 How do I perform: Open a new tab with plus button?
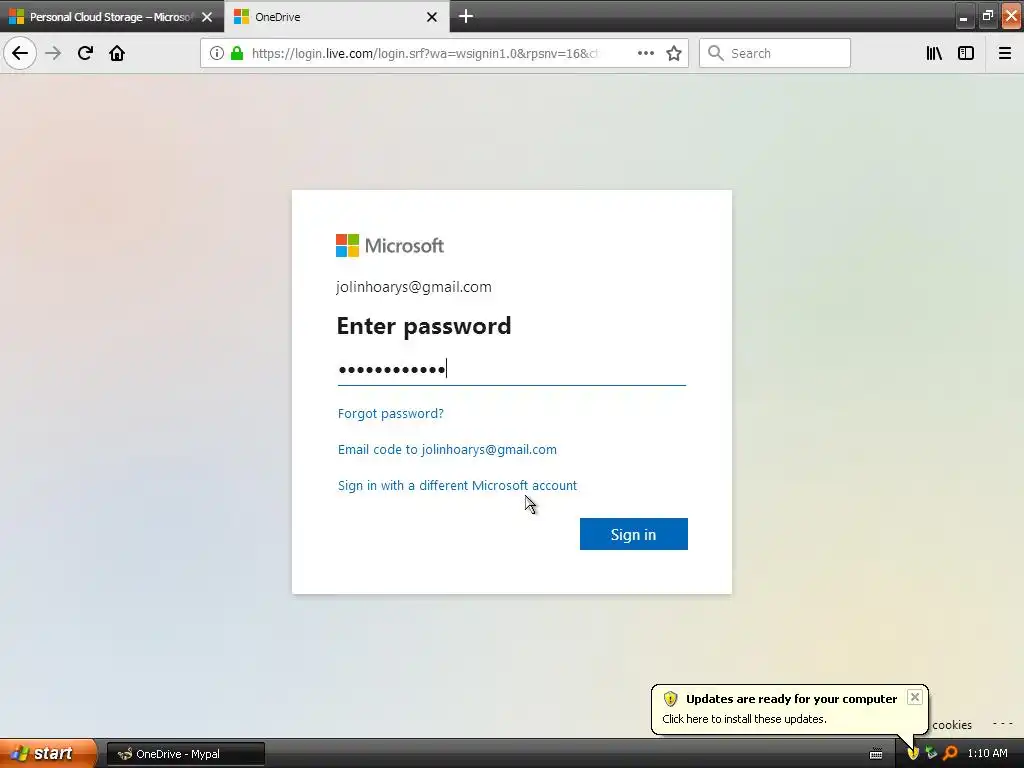(466, 16)
